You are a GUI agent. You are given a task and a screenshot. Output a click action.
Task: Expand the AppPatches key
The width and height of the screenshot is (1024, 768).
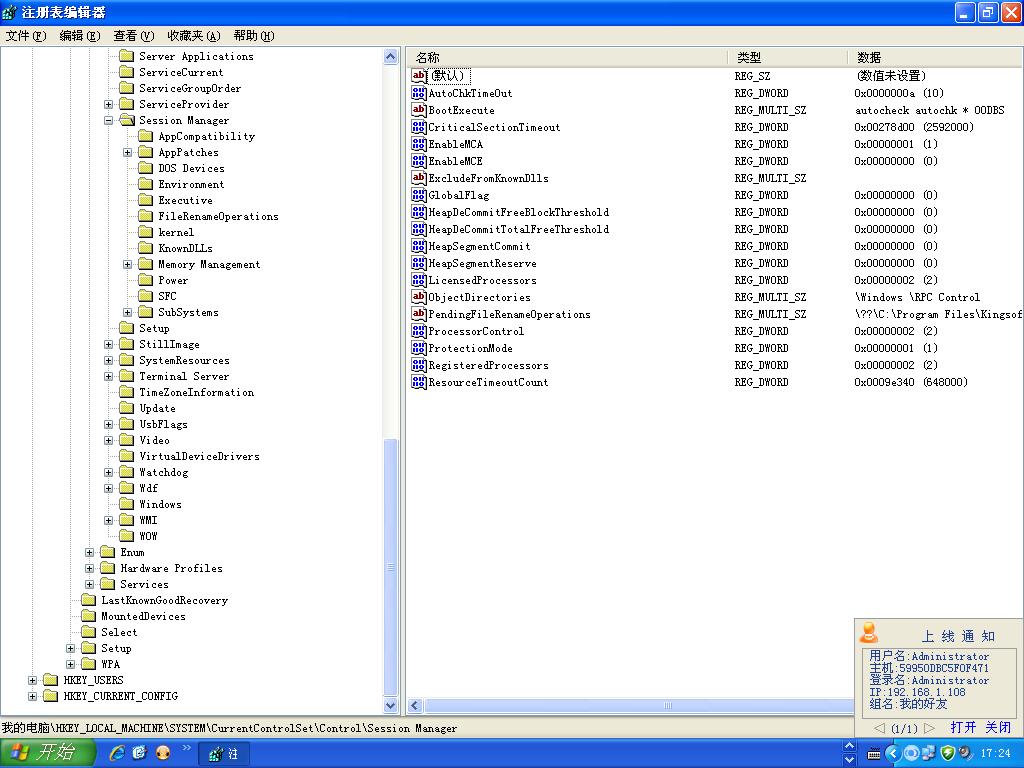128,152
